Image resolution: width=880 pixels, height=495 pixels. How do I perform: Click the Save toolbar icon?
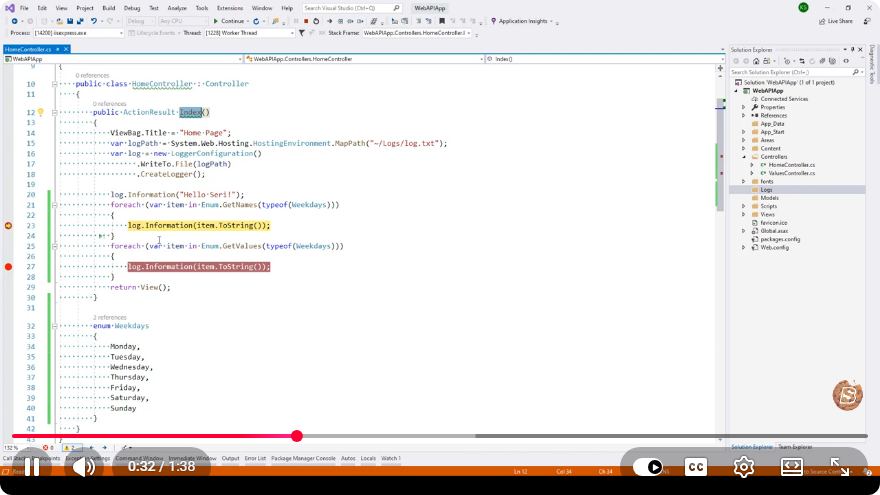pyautogui.click(x=70, y=21)
